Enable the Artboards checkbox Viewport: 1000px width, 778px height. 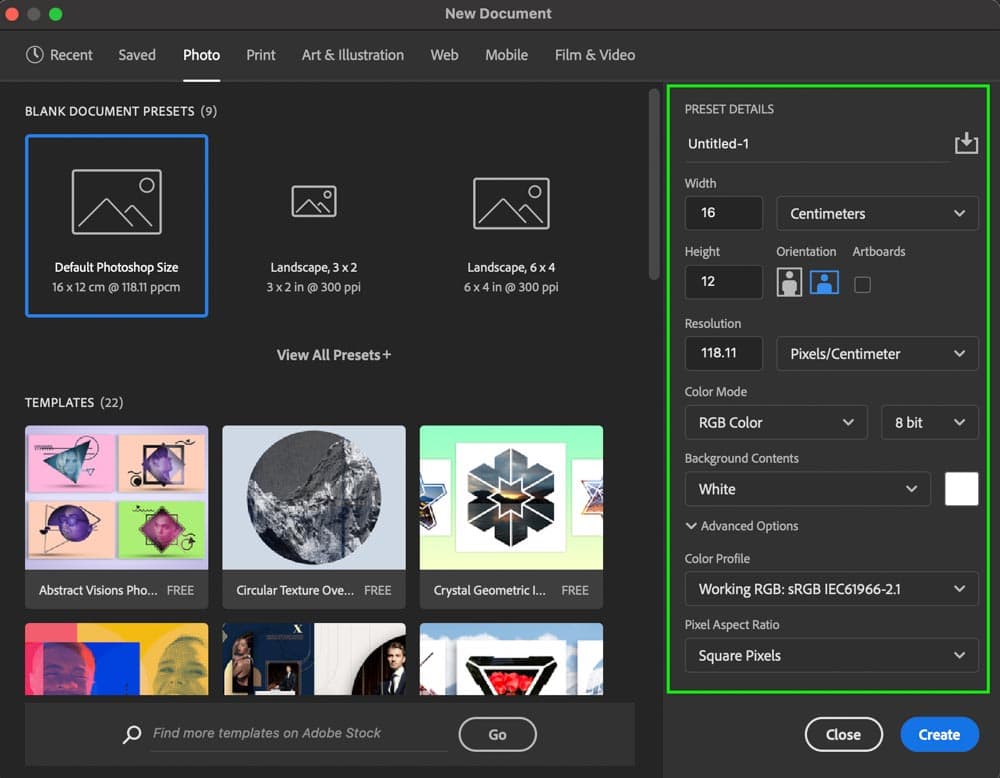click(x=862, y=284)
